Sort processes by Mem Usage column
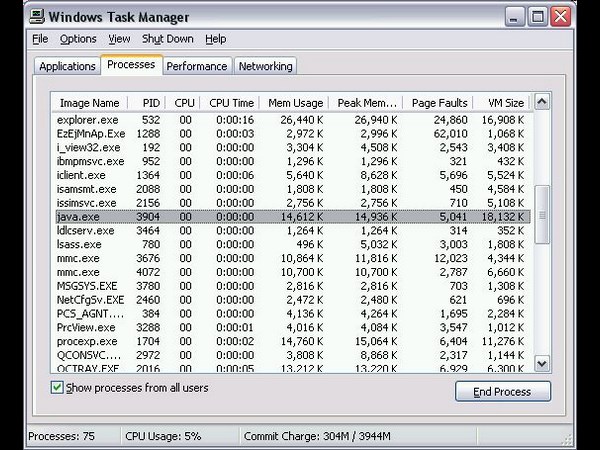The image size is (600, 450). 295,103
